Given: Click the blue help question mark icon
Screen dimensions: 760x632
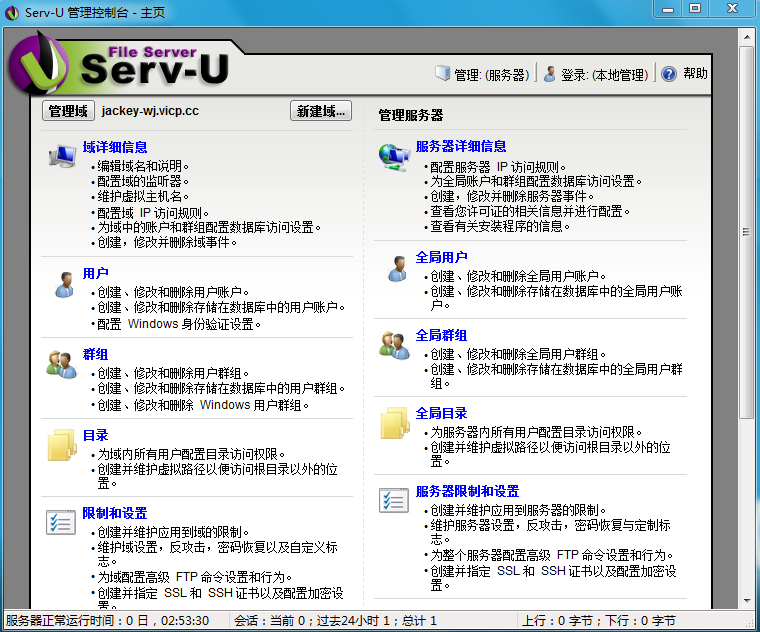Looking at the screenshot, I should (x=669, y=74).
